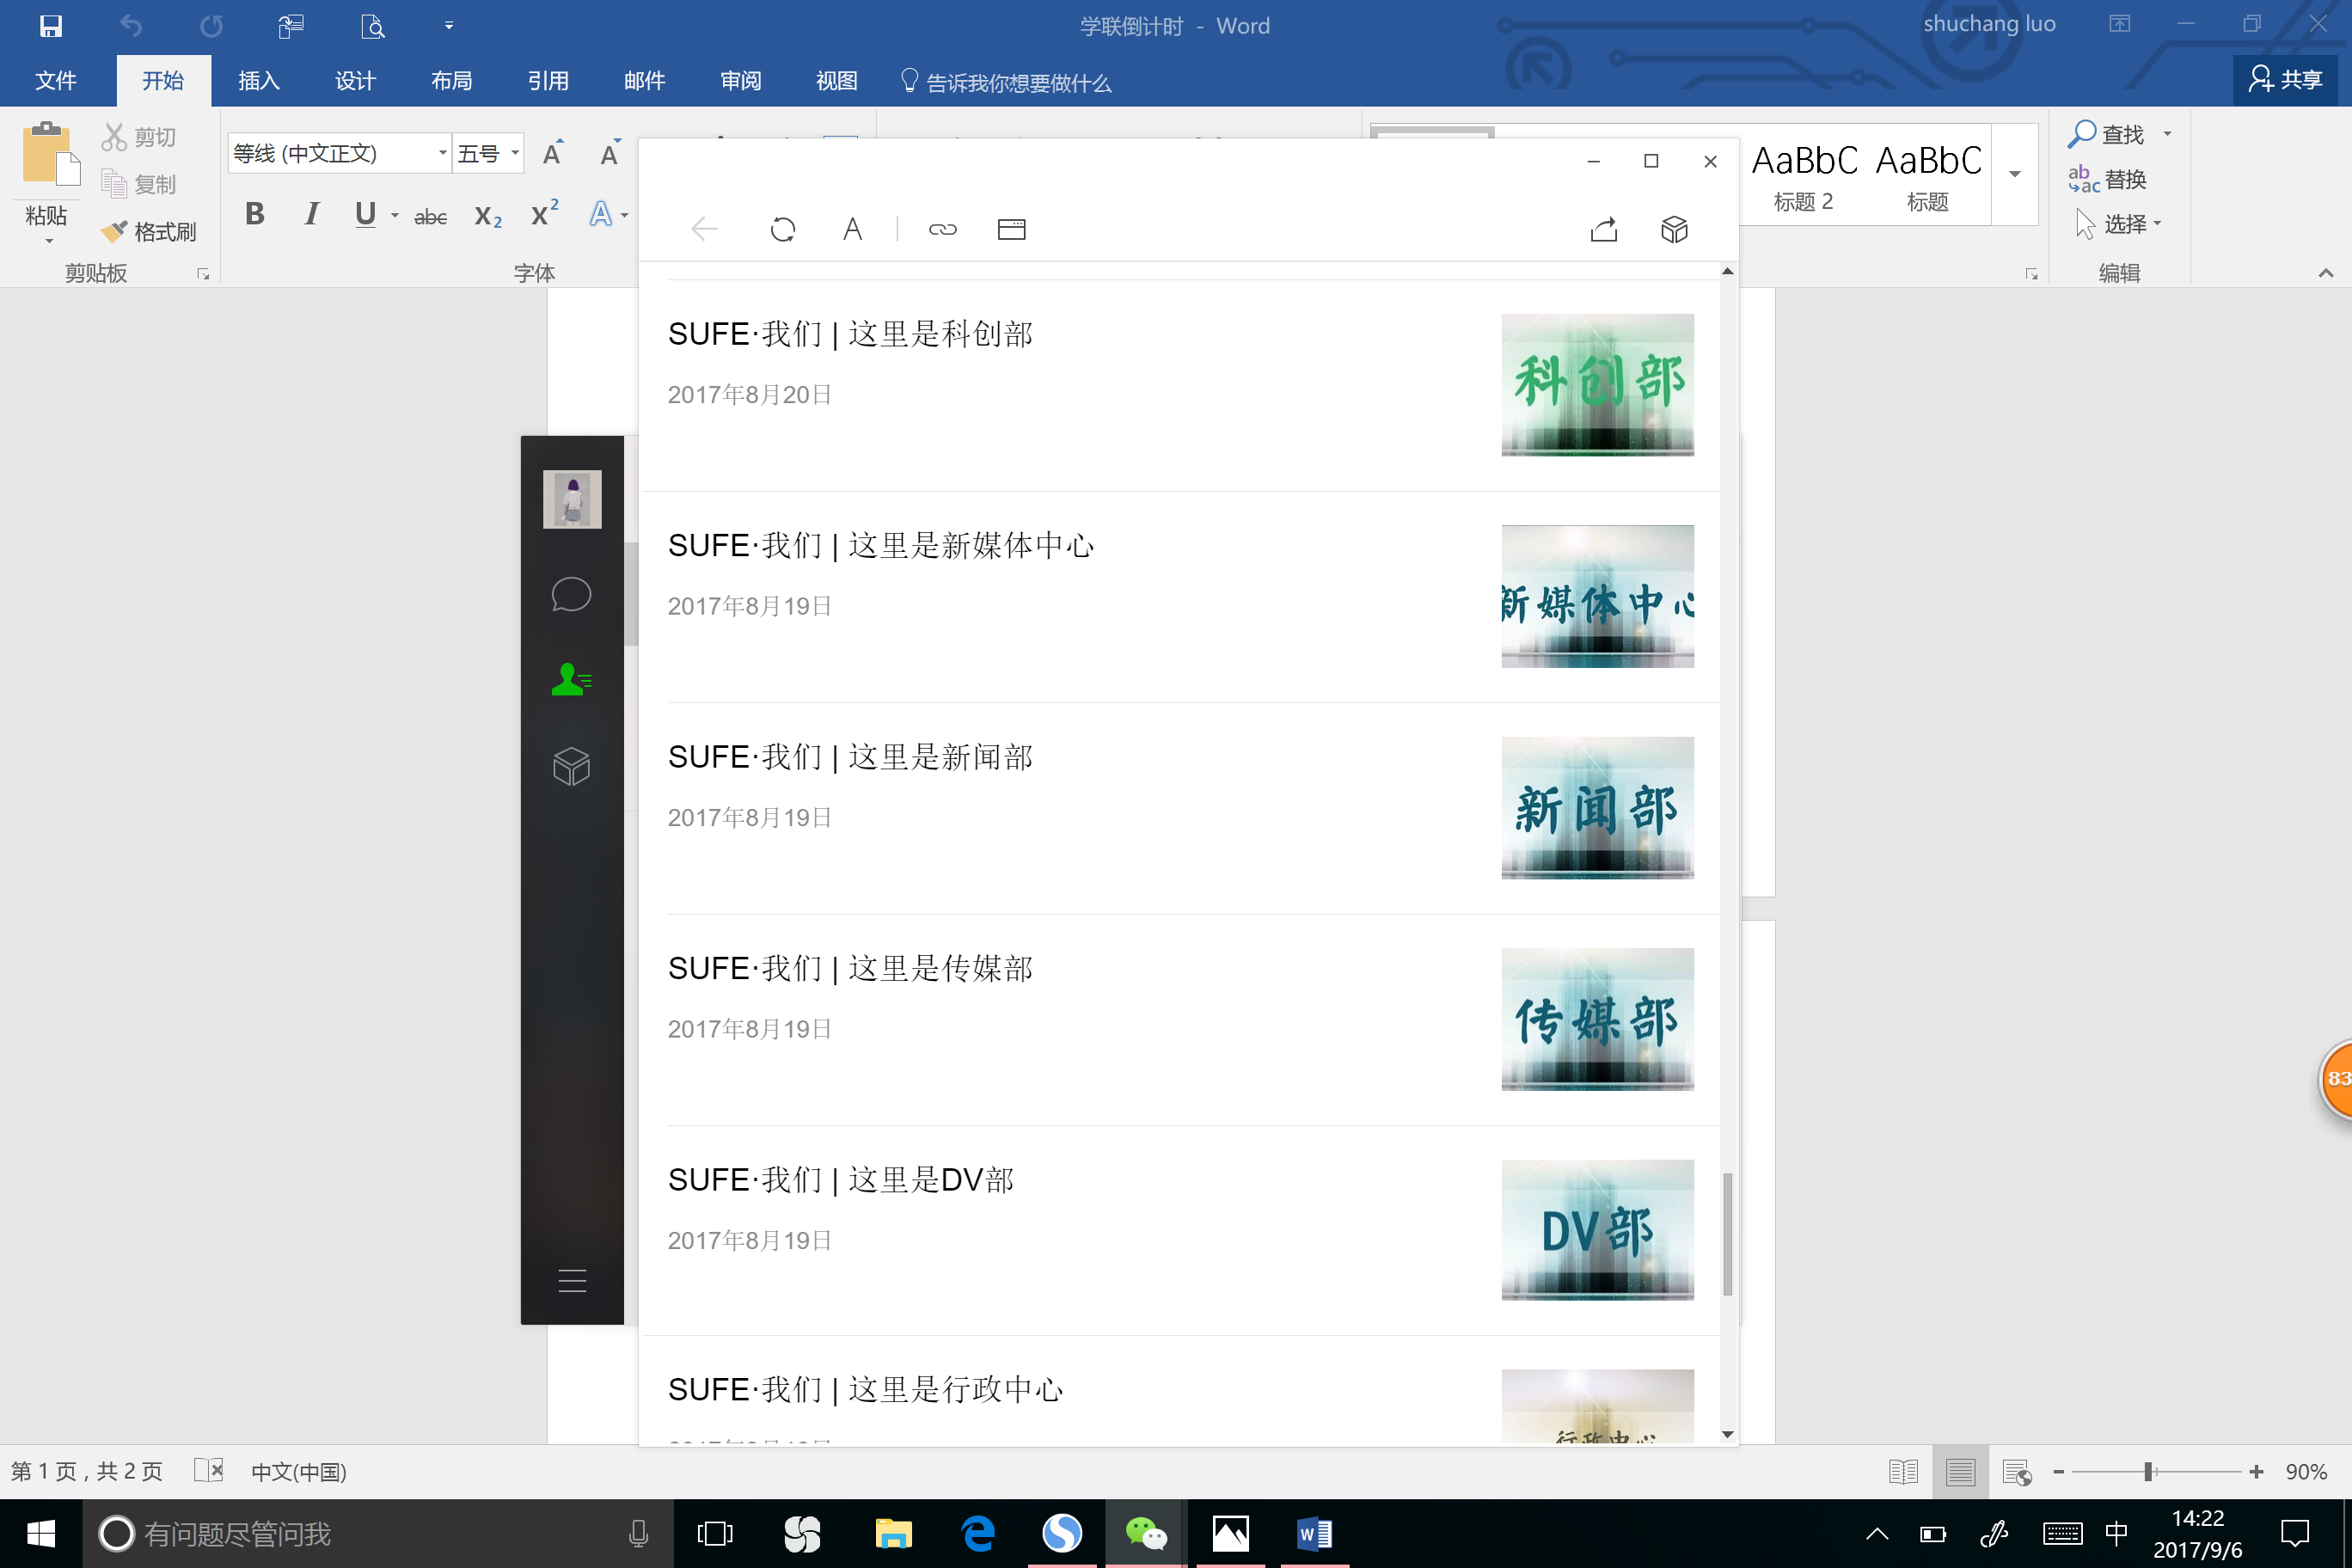Viewport: 2352px width, 1568px height.
Task: Click the 共享 share button
Action: (x=2285, y=80)
